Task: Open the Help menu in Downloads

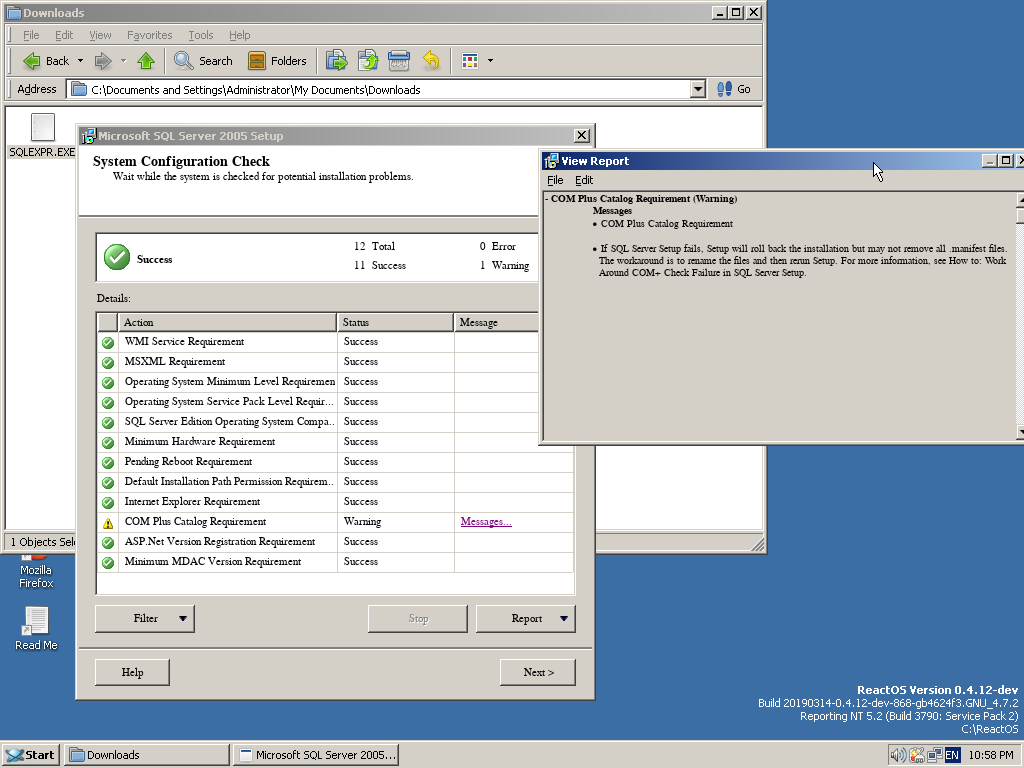Action: click(x=239, y=35)
